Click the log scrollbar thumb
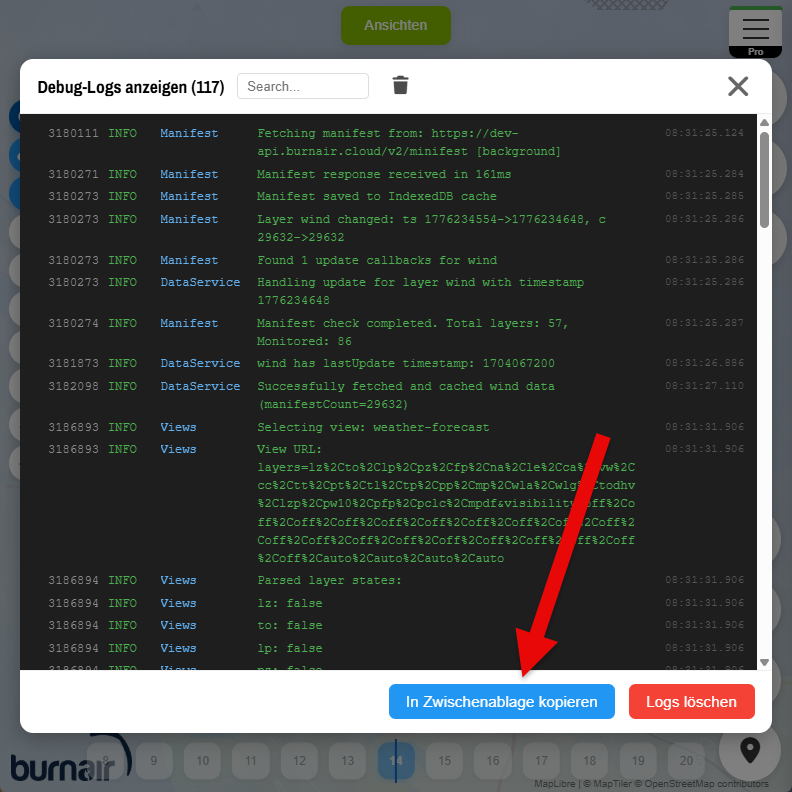792x792 pixels. pyautogui.click(x=764, y=180)
